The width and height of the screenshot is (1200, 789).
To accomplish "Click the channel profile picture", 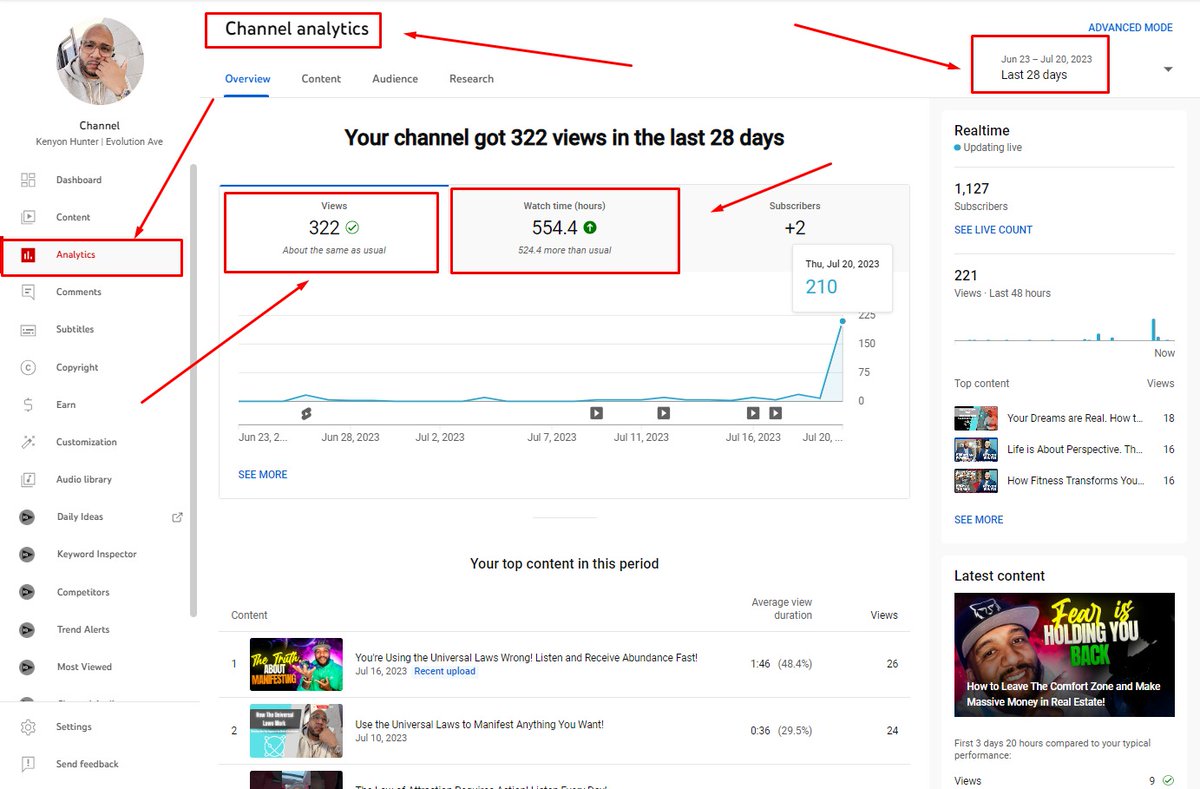I will pyautogui.click(x=100, y=61).
